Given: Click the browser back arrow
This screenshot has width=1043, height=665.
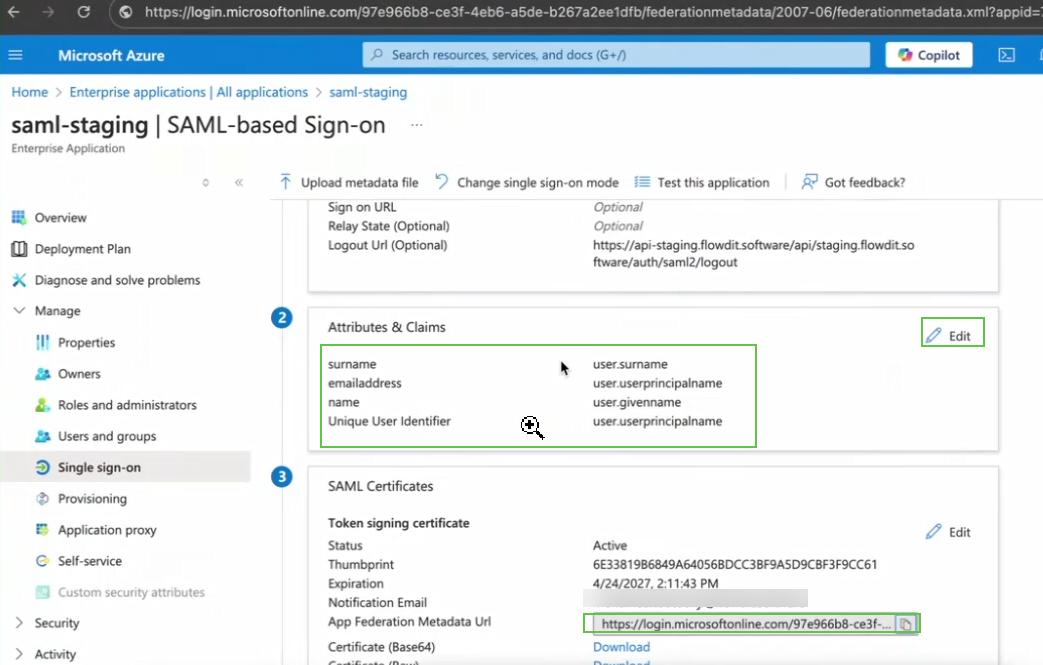Looking at the screenshot, I should [x=13, y=12].
